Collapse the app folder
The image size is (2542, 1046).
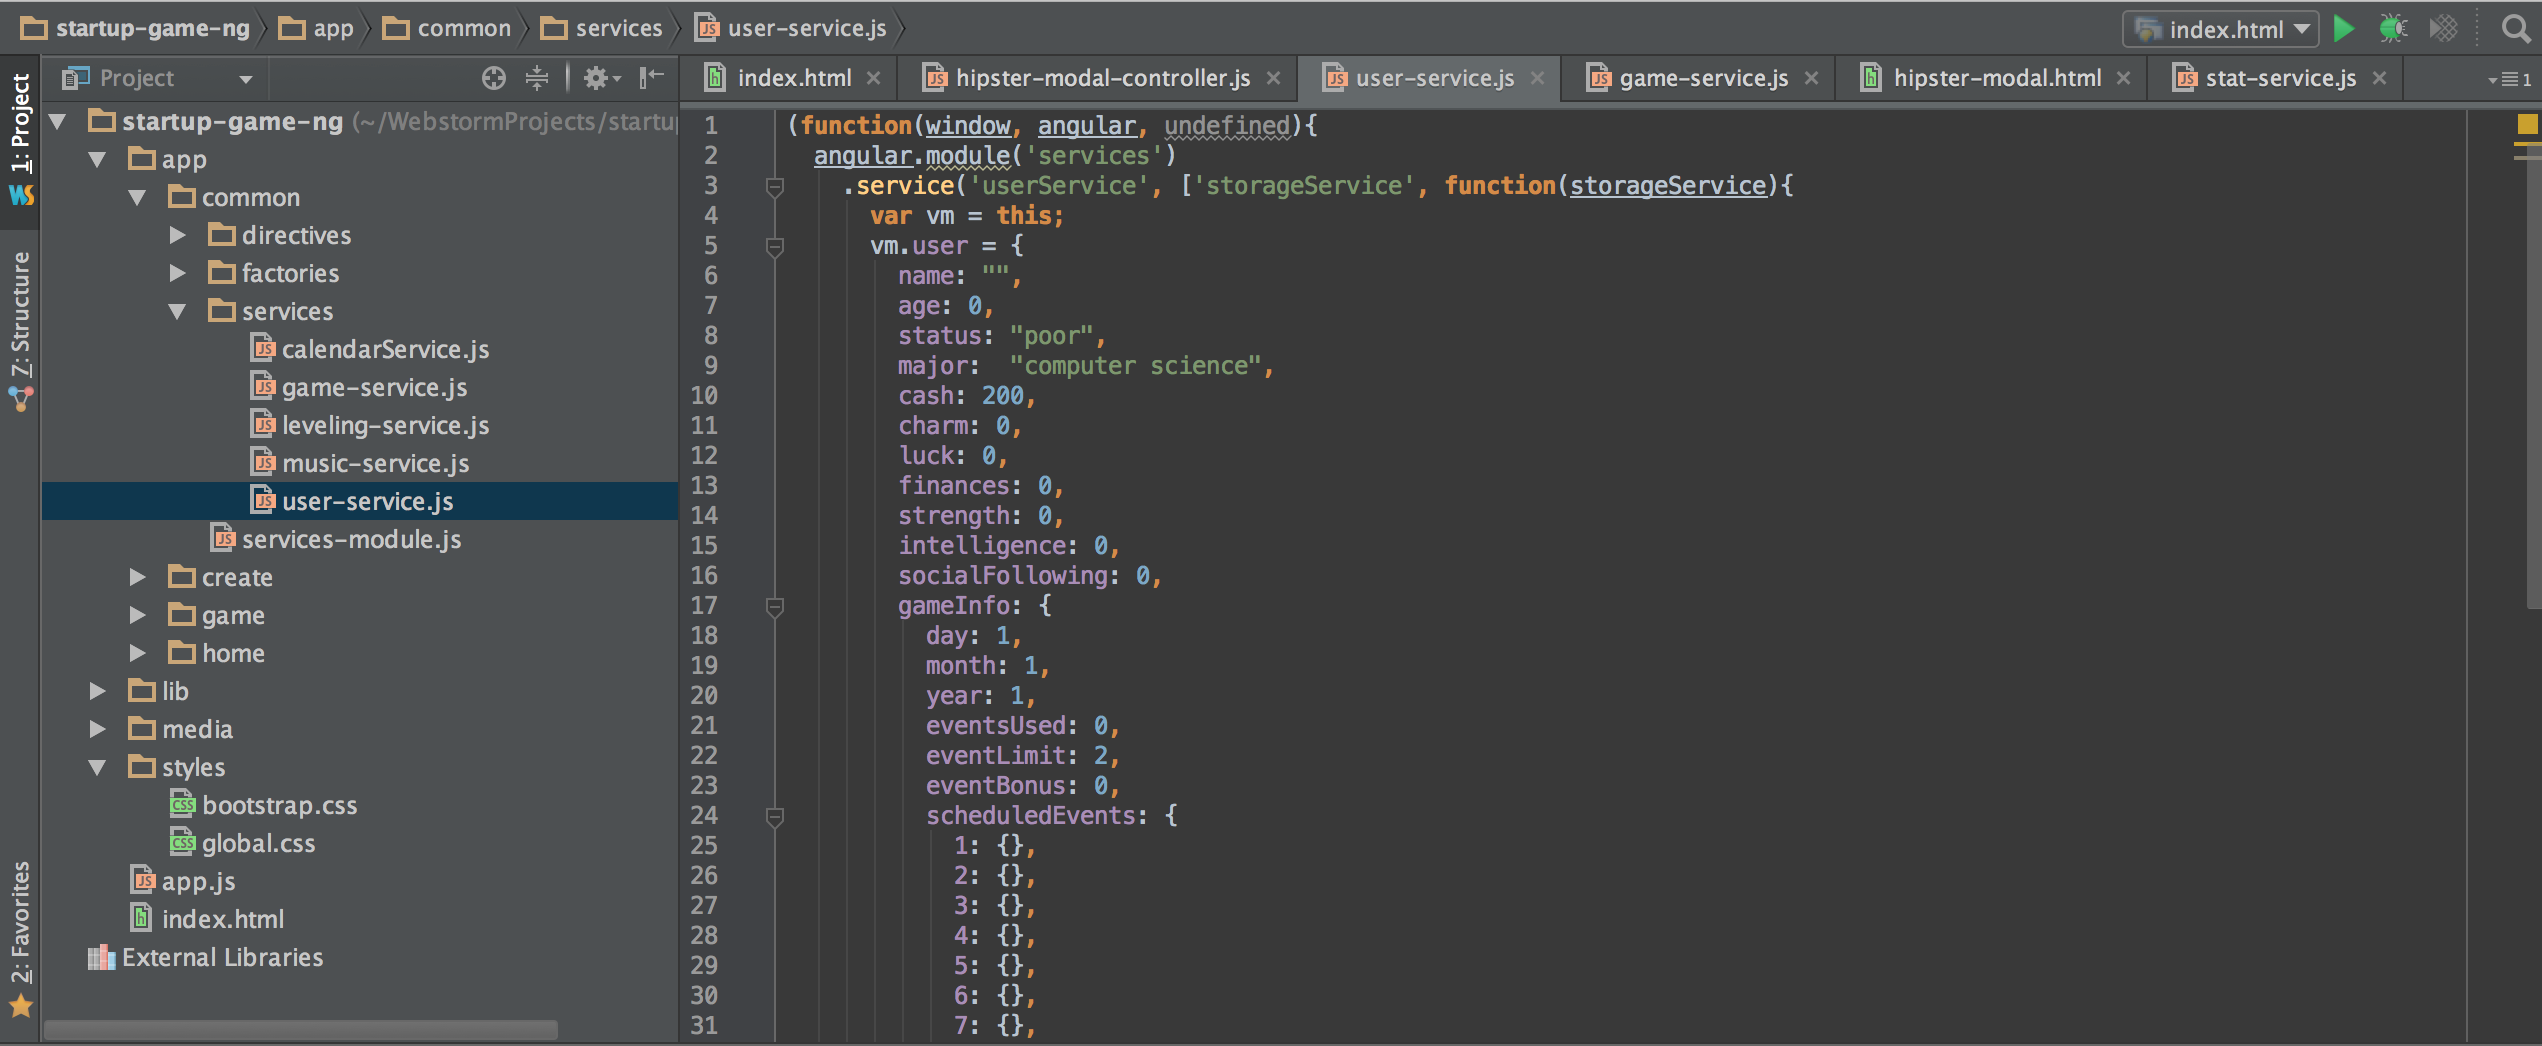point(98,160)
